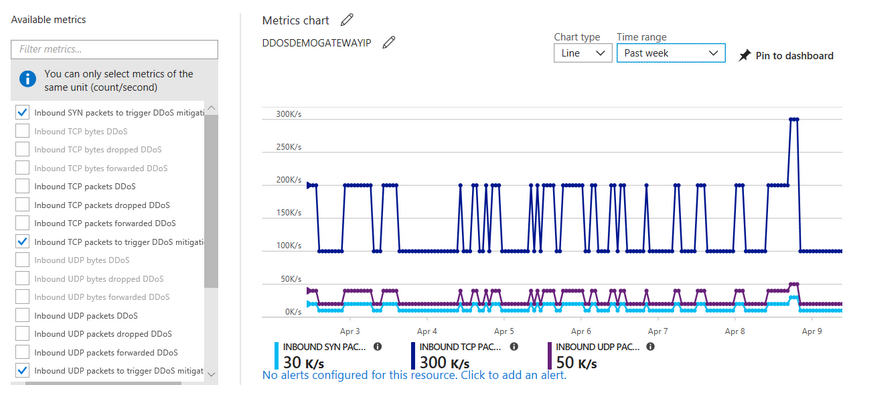This screenshot has height=397, width=877.
Task: Click the 'No alerts configured' add alert link
Action: coord(414,375)
